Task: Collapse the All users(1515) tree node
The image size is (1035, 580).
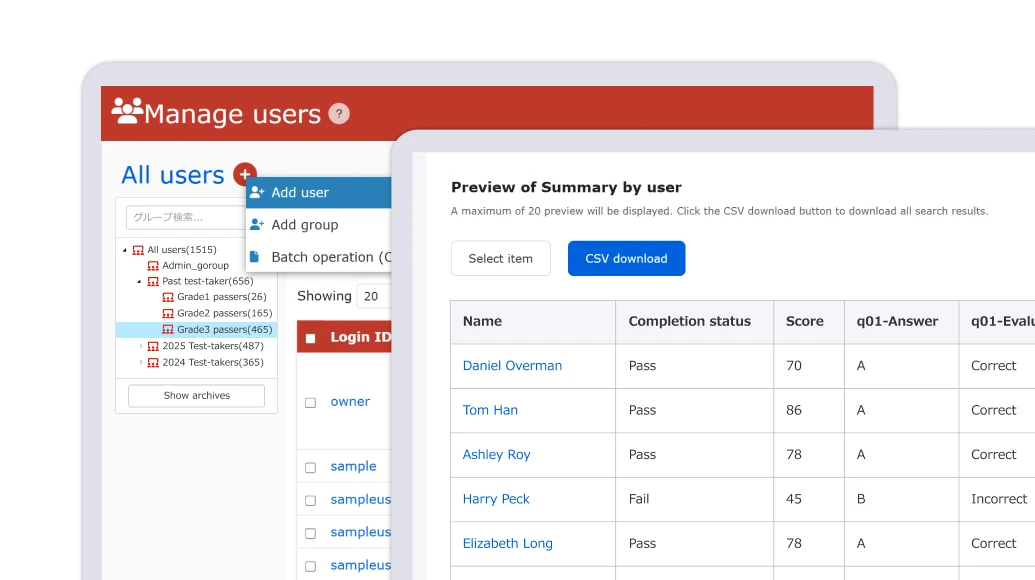Action: click(x=126, y=249)
